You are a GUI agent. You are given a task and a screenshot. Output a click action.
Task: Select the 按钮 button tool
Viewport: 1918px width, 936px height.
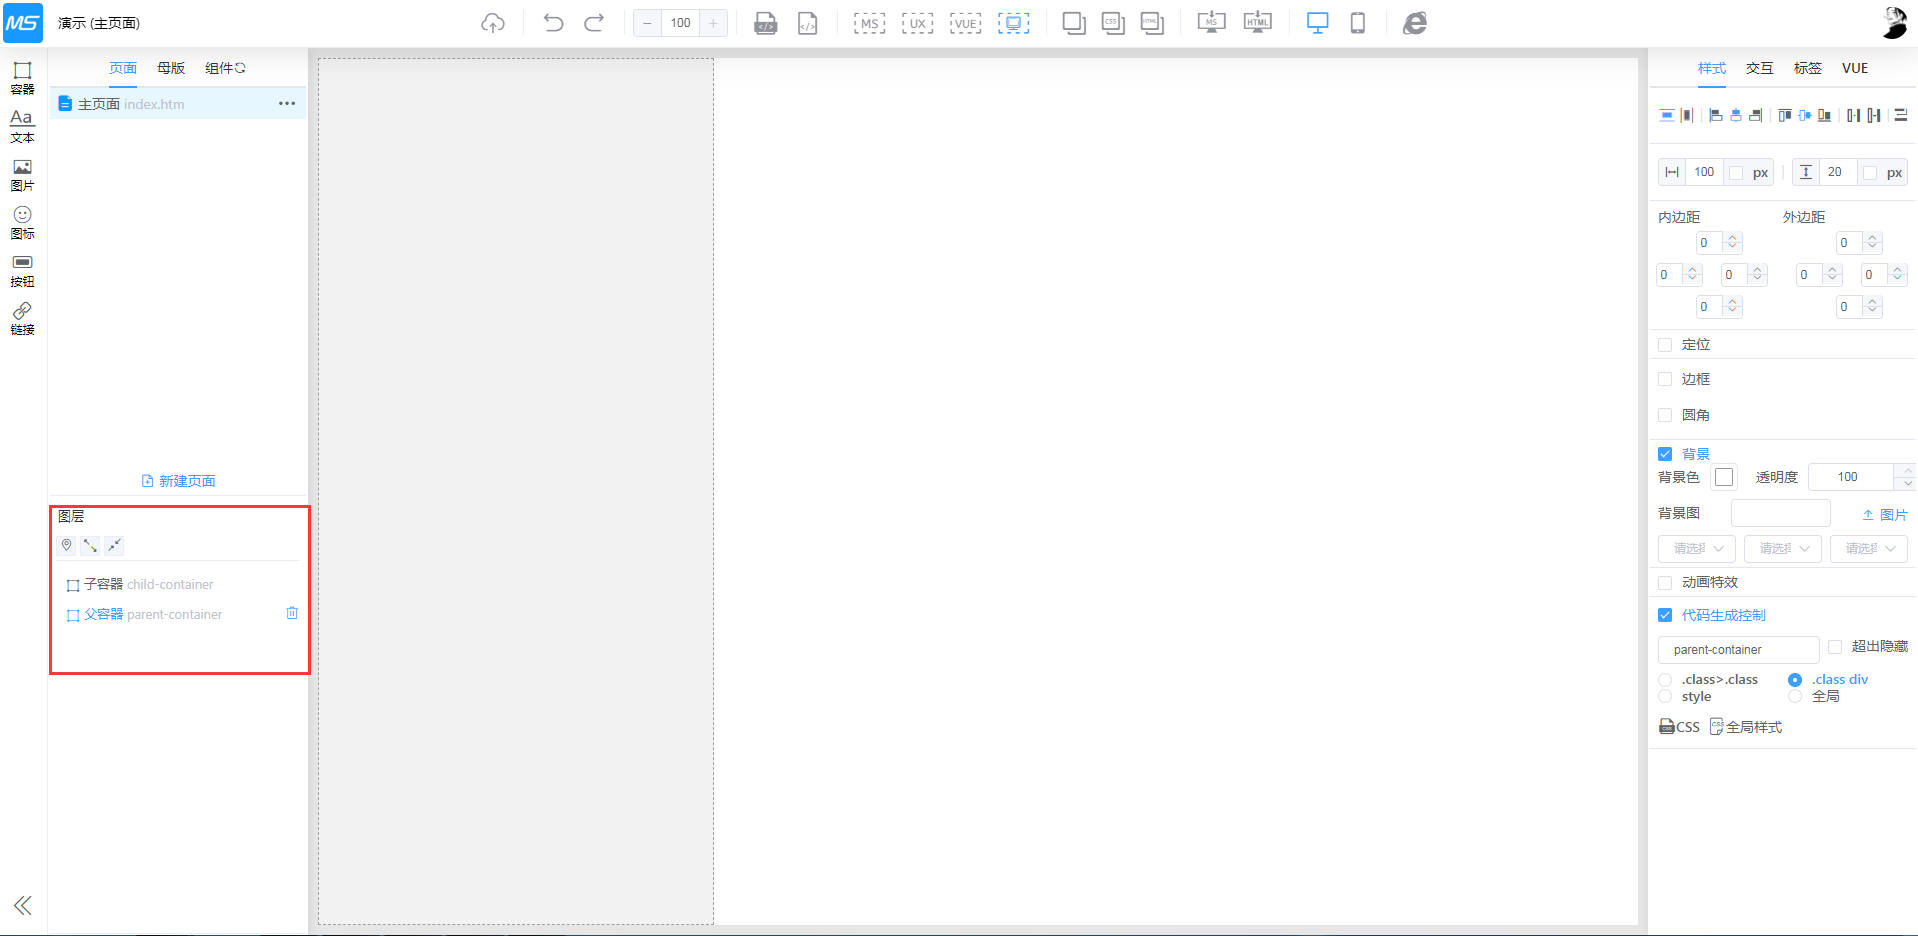(x=22, y=270)
